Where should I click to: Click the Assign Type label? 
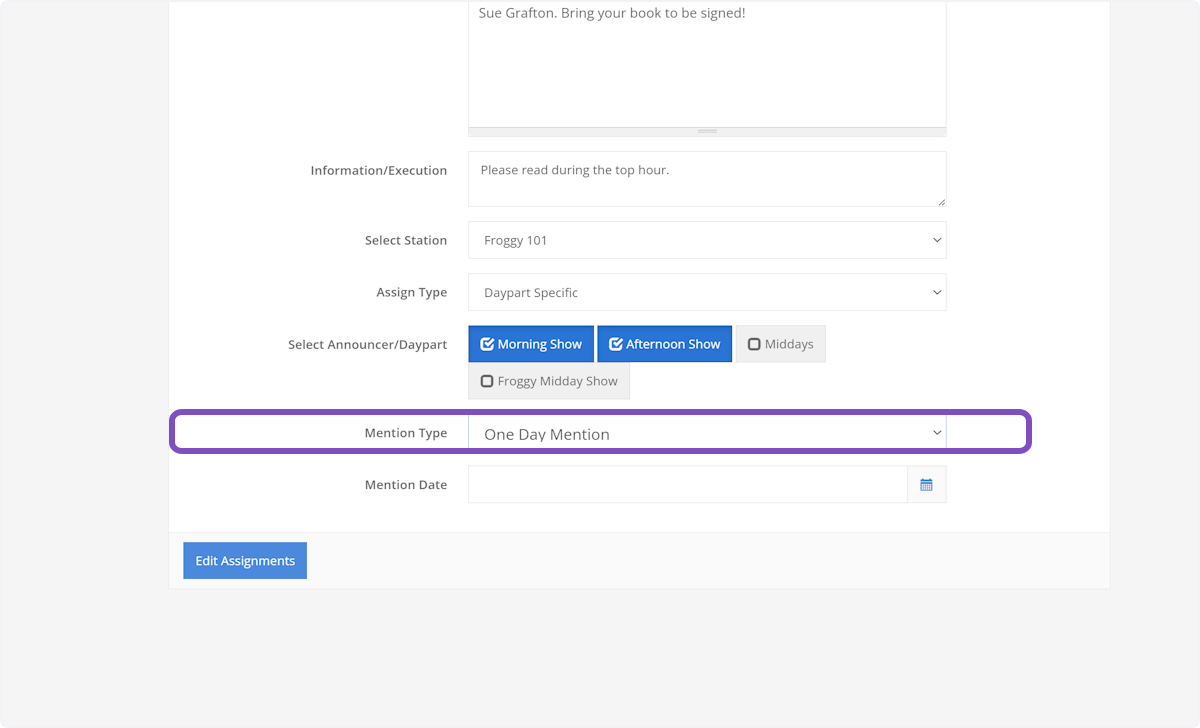coord(411,293)
